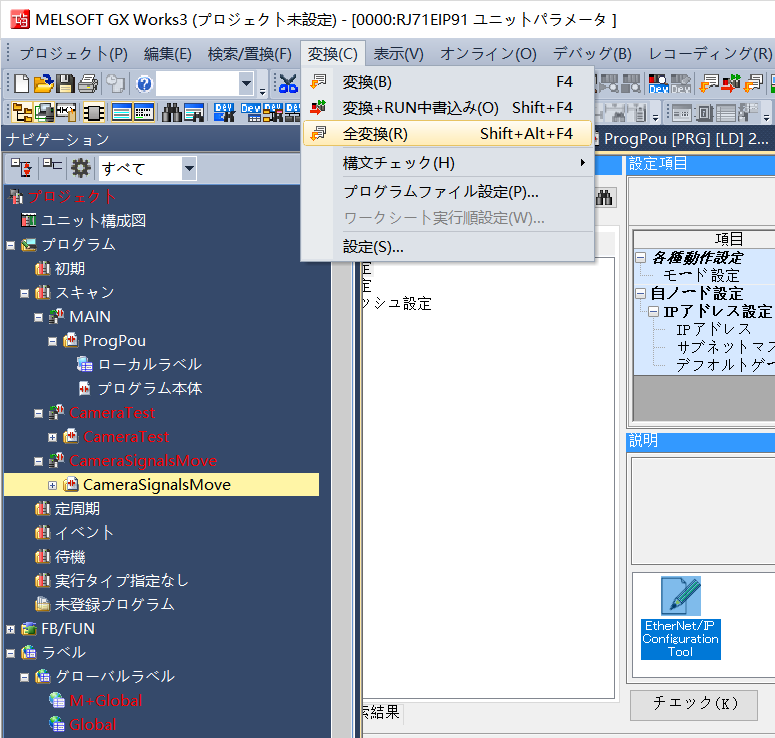Click the toolbar overflow arrow after the search box
The image size is (775, 738).
(x=262, y=90)
